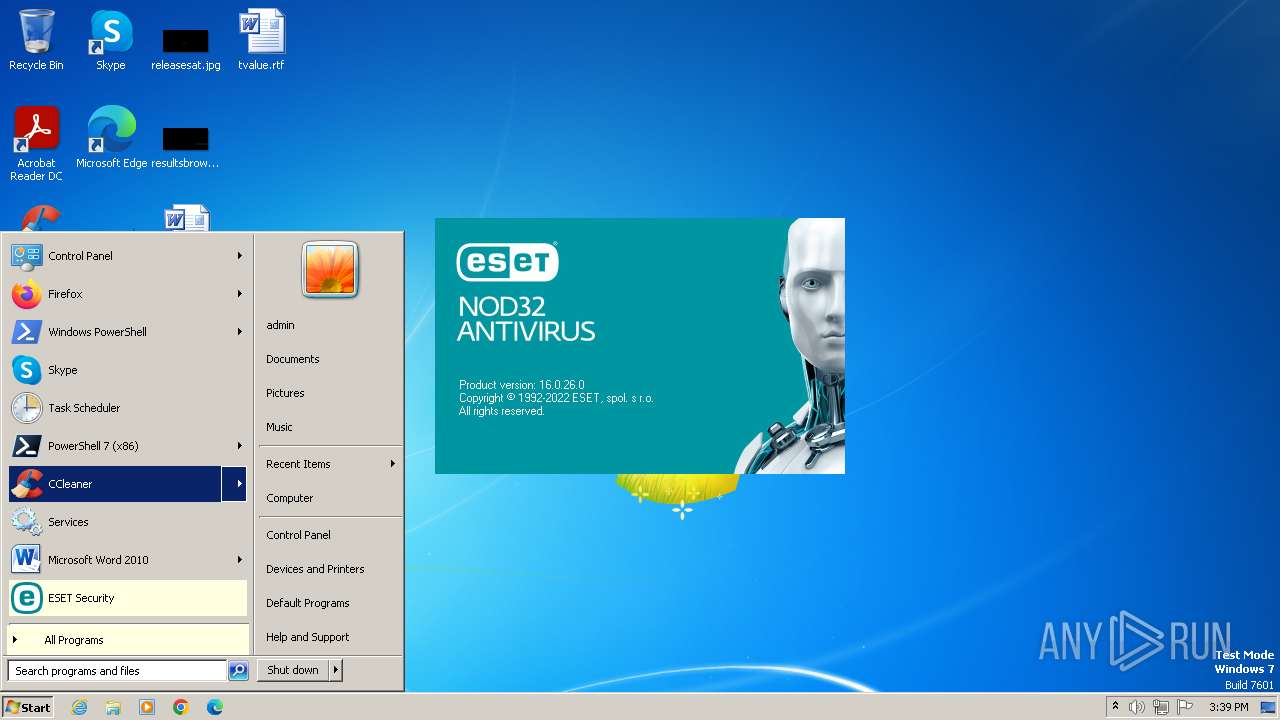Click Search programs and files box

click(x=117, y=671)
